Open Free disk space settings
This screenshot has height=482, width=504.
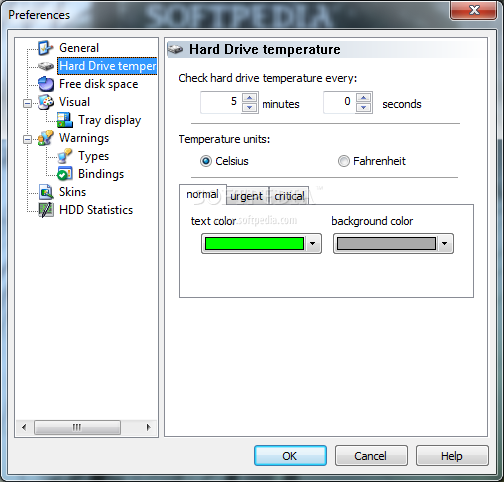(99, 84)
